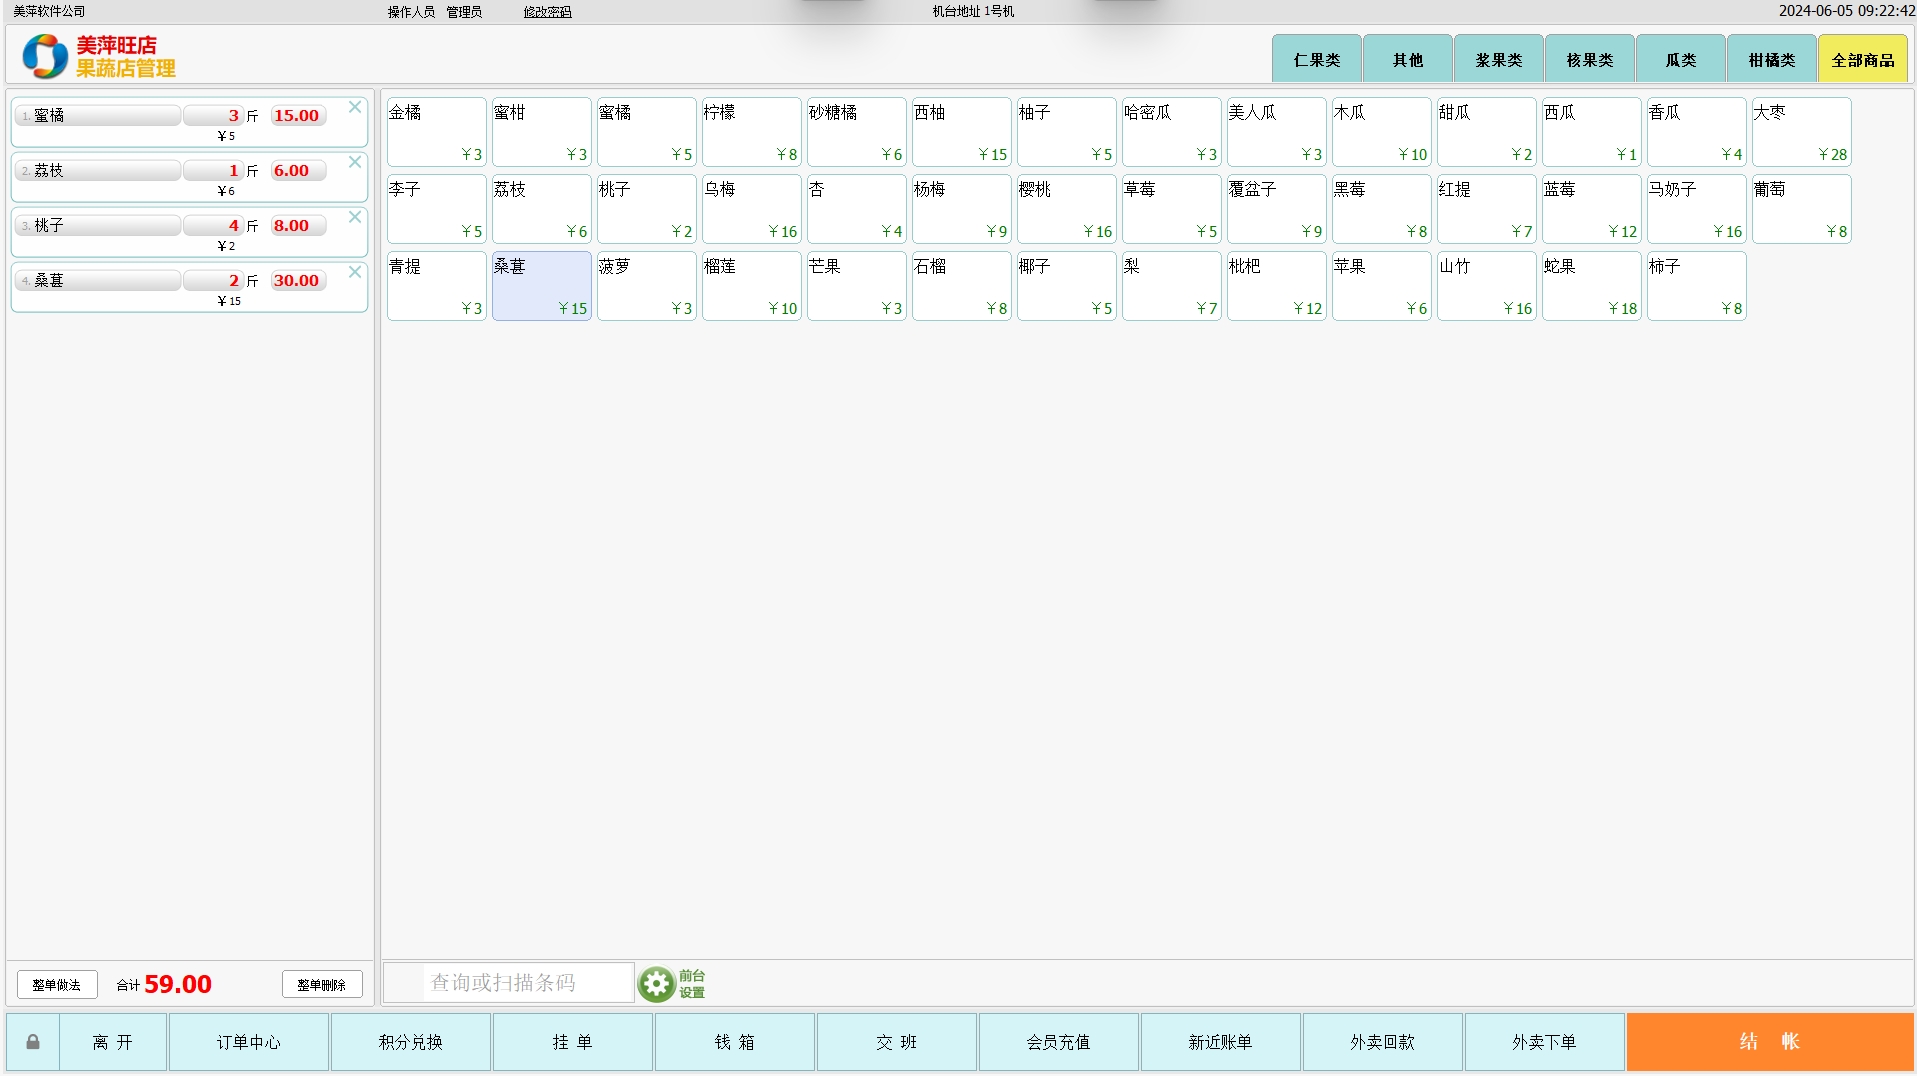Select the 榴莲 product tile
This screenshot has width=1917, height=1076.
coord(751,286)
